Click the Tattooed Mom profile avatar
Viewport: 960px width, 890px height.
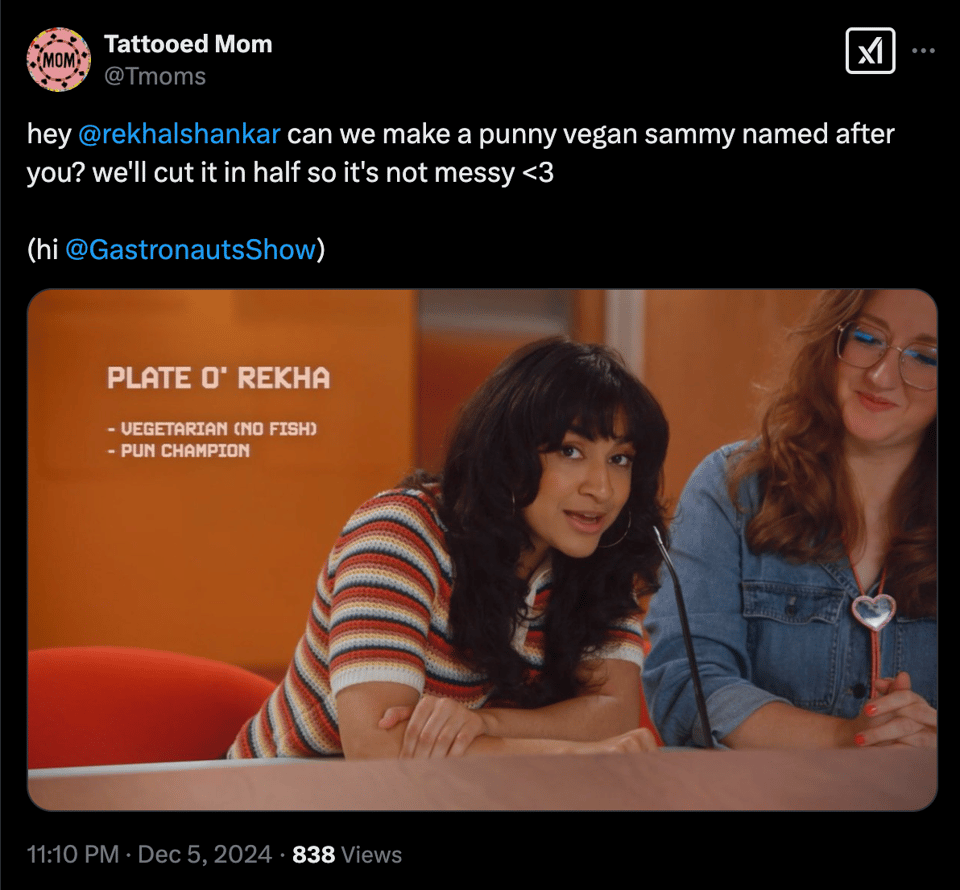(x=59, y=59)
